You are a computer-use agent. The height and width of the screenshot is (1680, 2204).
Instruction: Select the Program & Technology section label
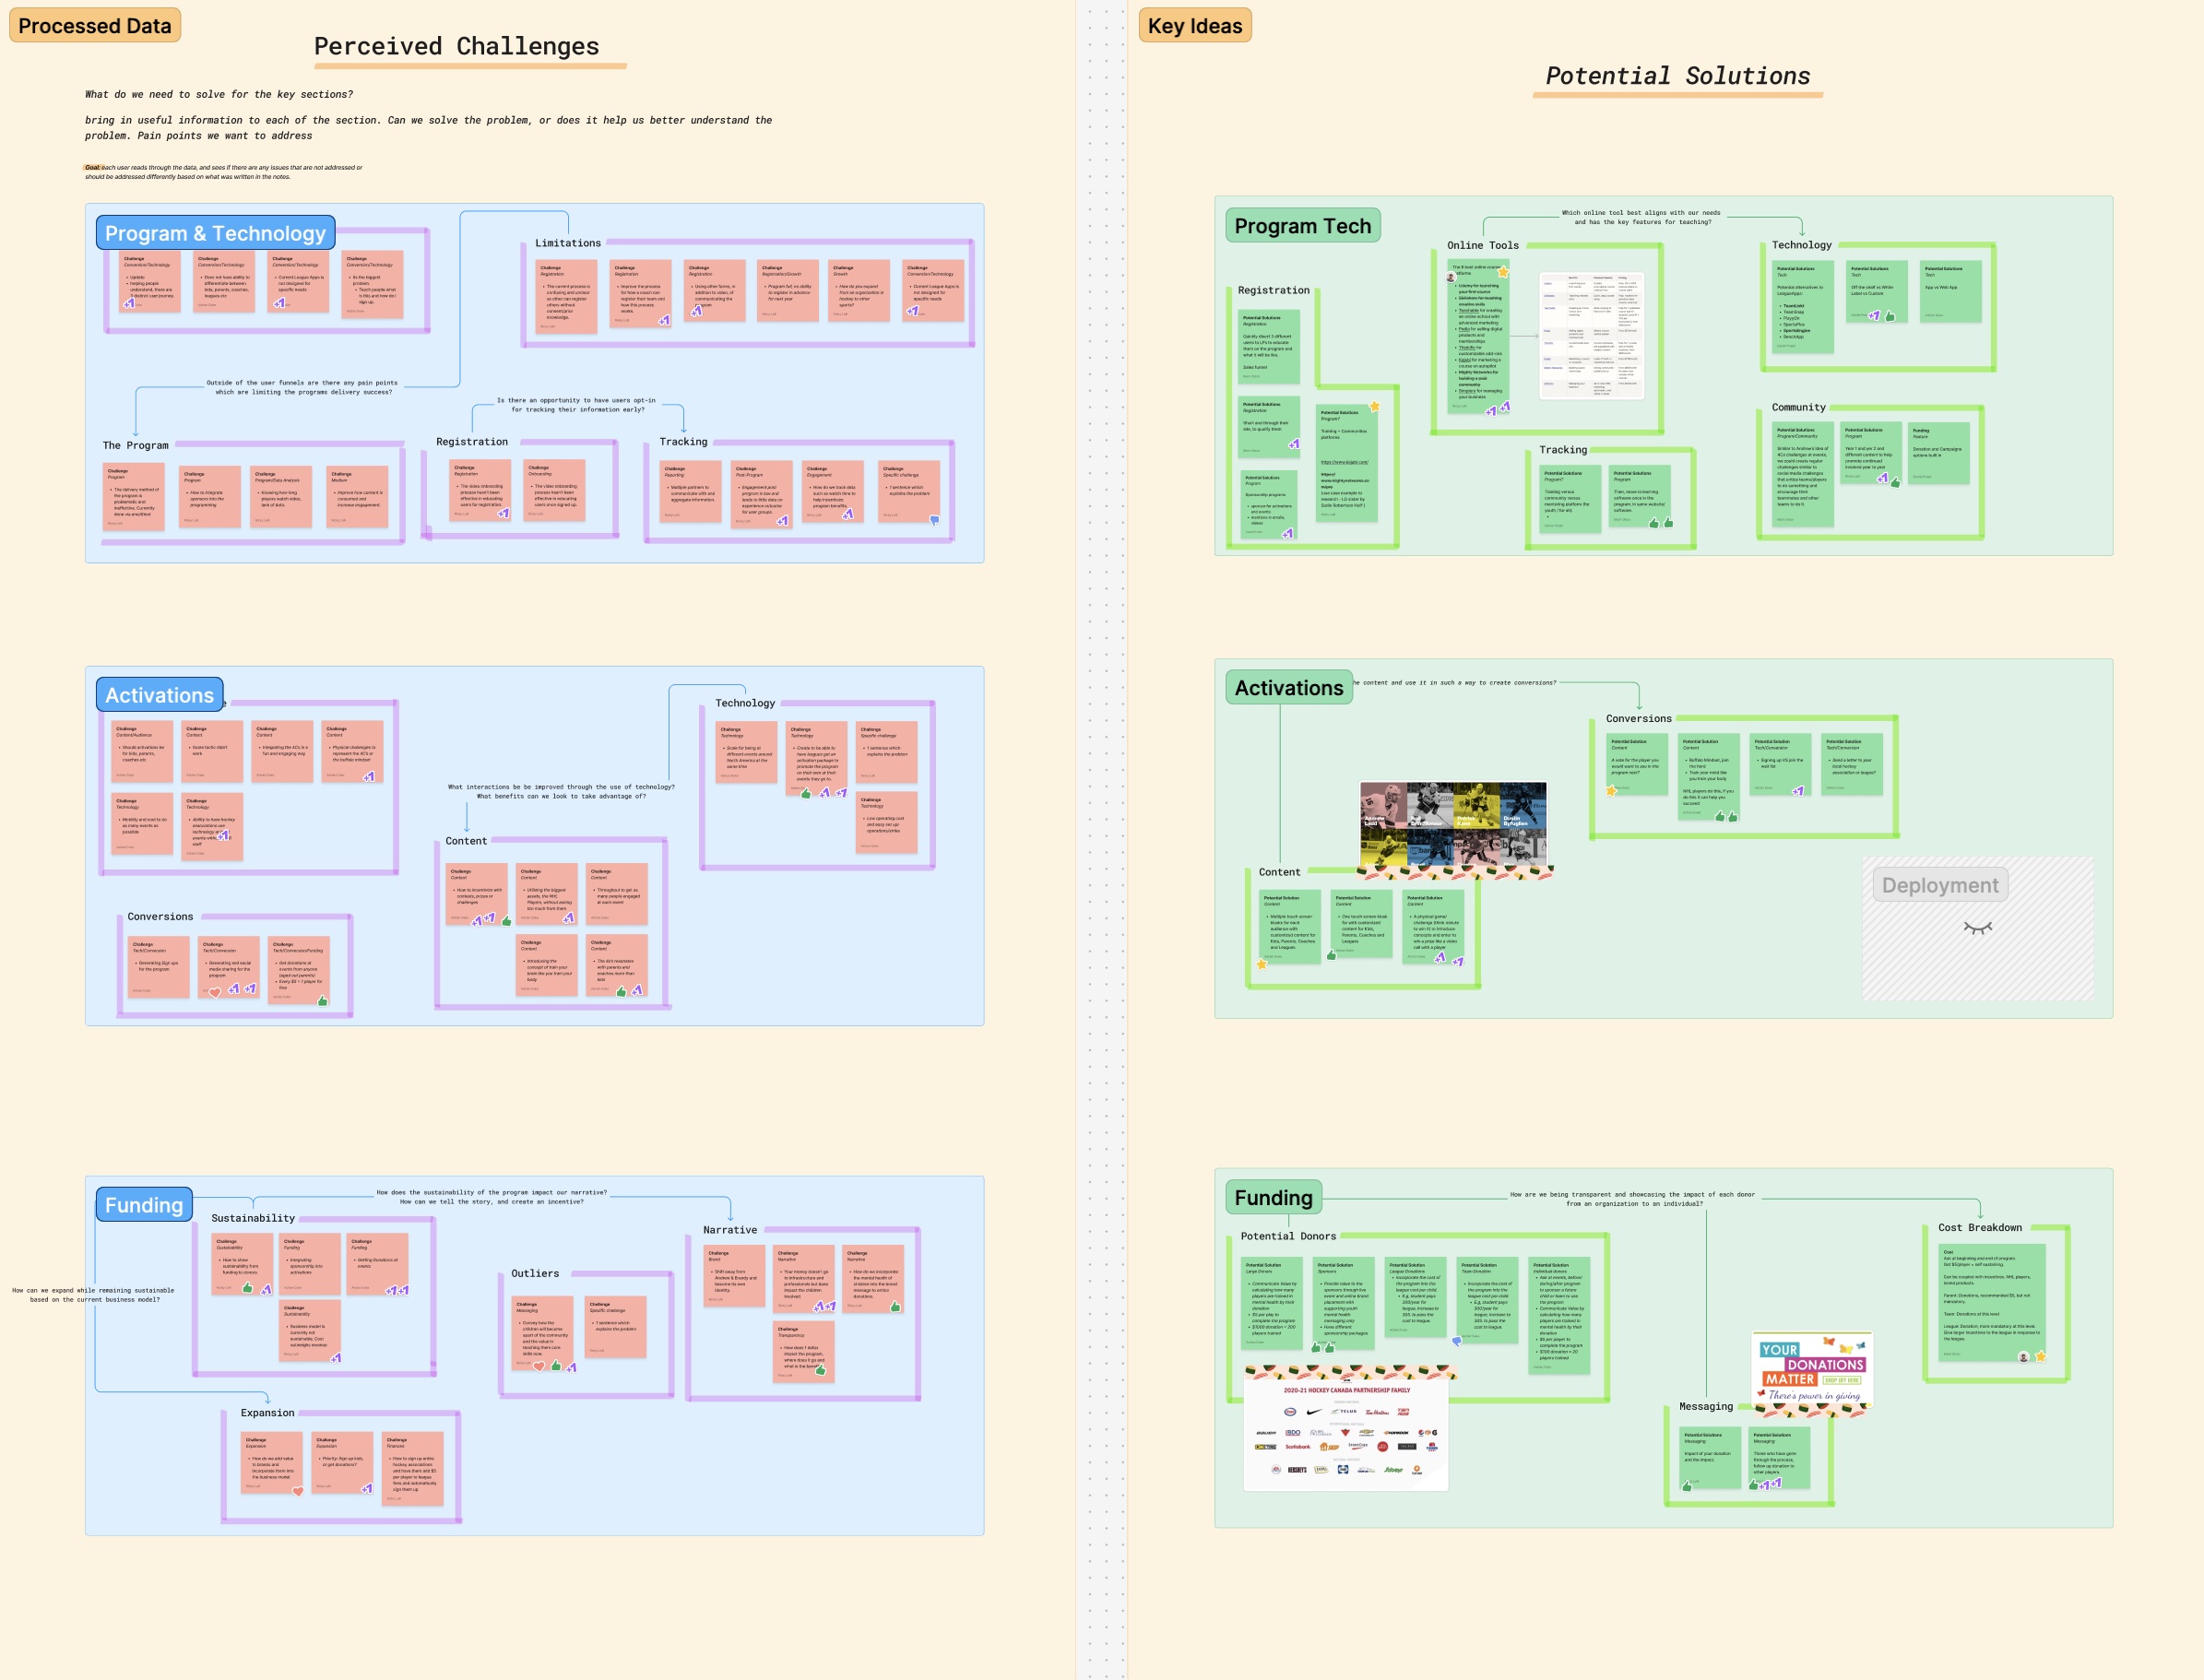coord(215,233)
